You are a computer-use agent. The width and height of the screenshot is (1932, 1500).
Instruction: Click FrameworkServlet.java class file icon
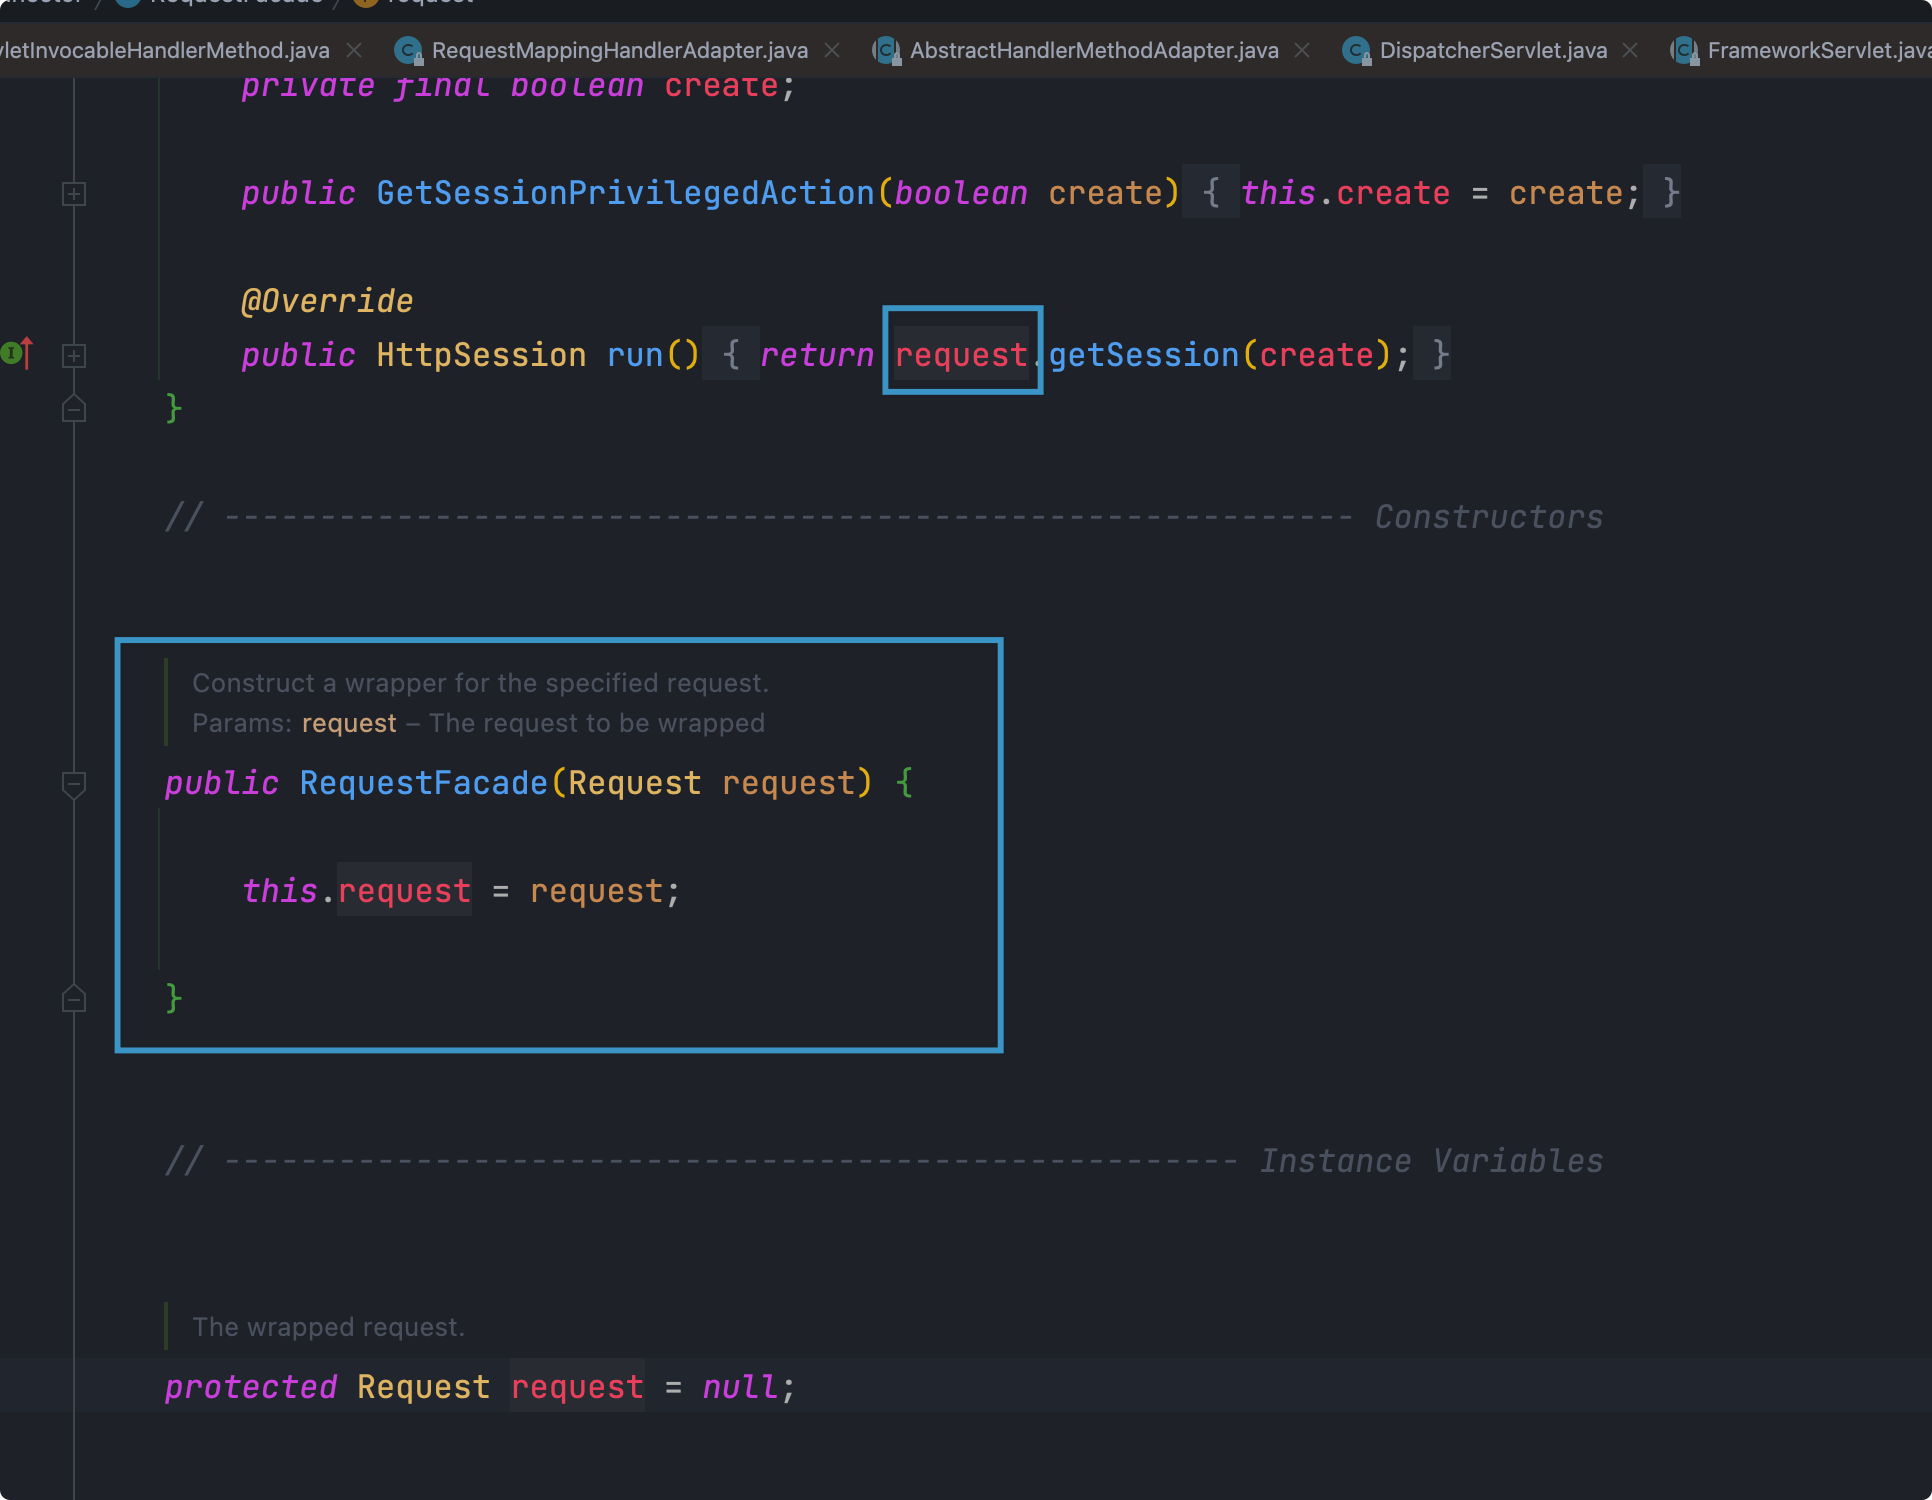pyautogui.click(x=1684, y=50)
